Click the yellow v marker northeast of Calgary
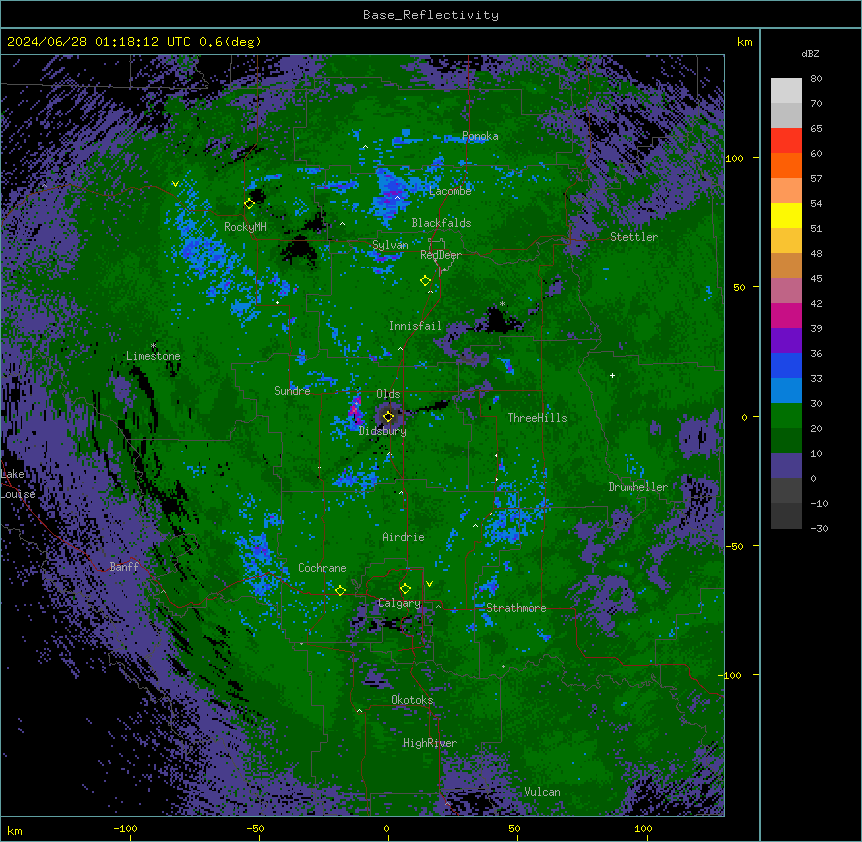 pyautogui.click(x=429, y=584)
